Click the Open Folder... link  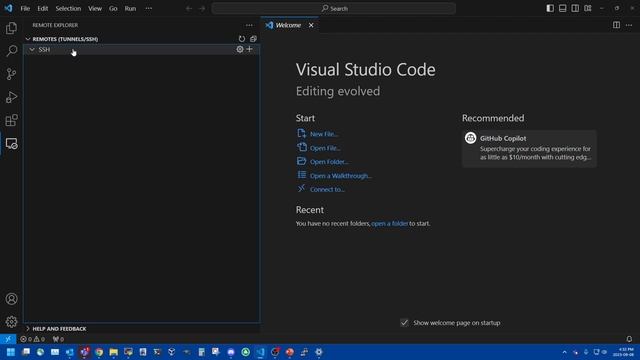tap(329, 162)
